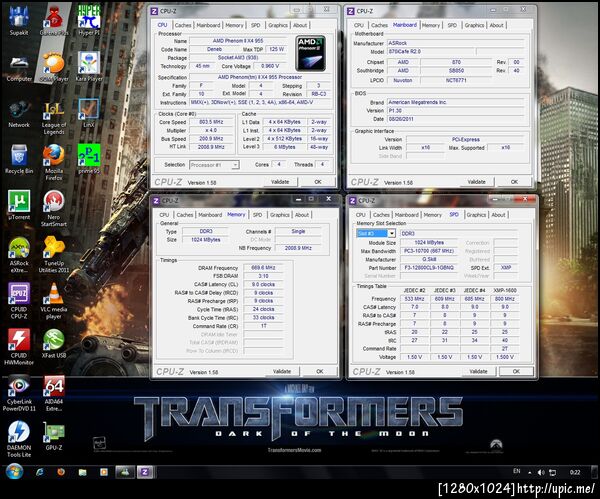Click the Windows Start orb
This screenshot has width=600, height=499.
[14, 472]
